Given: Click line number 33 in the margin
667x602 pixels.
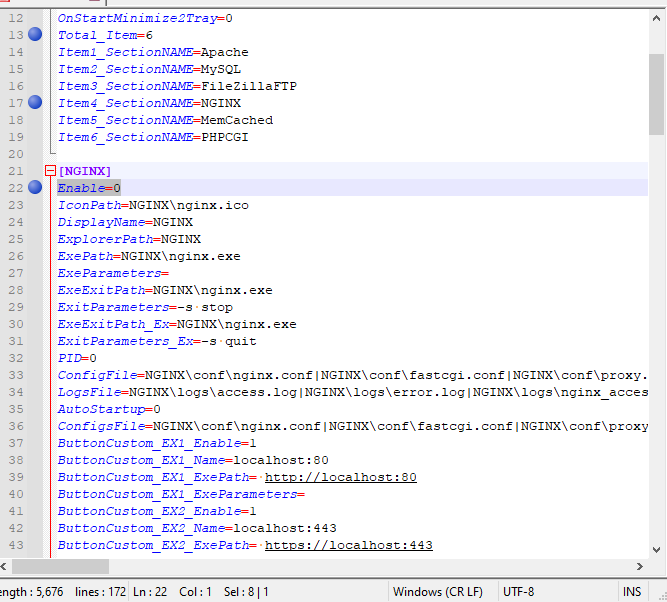Looking at the screenshot, I should pyautogui.click(x=16, y=375).
